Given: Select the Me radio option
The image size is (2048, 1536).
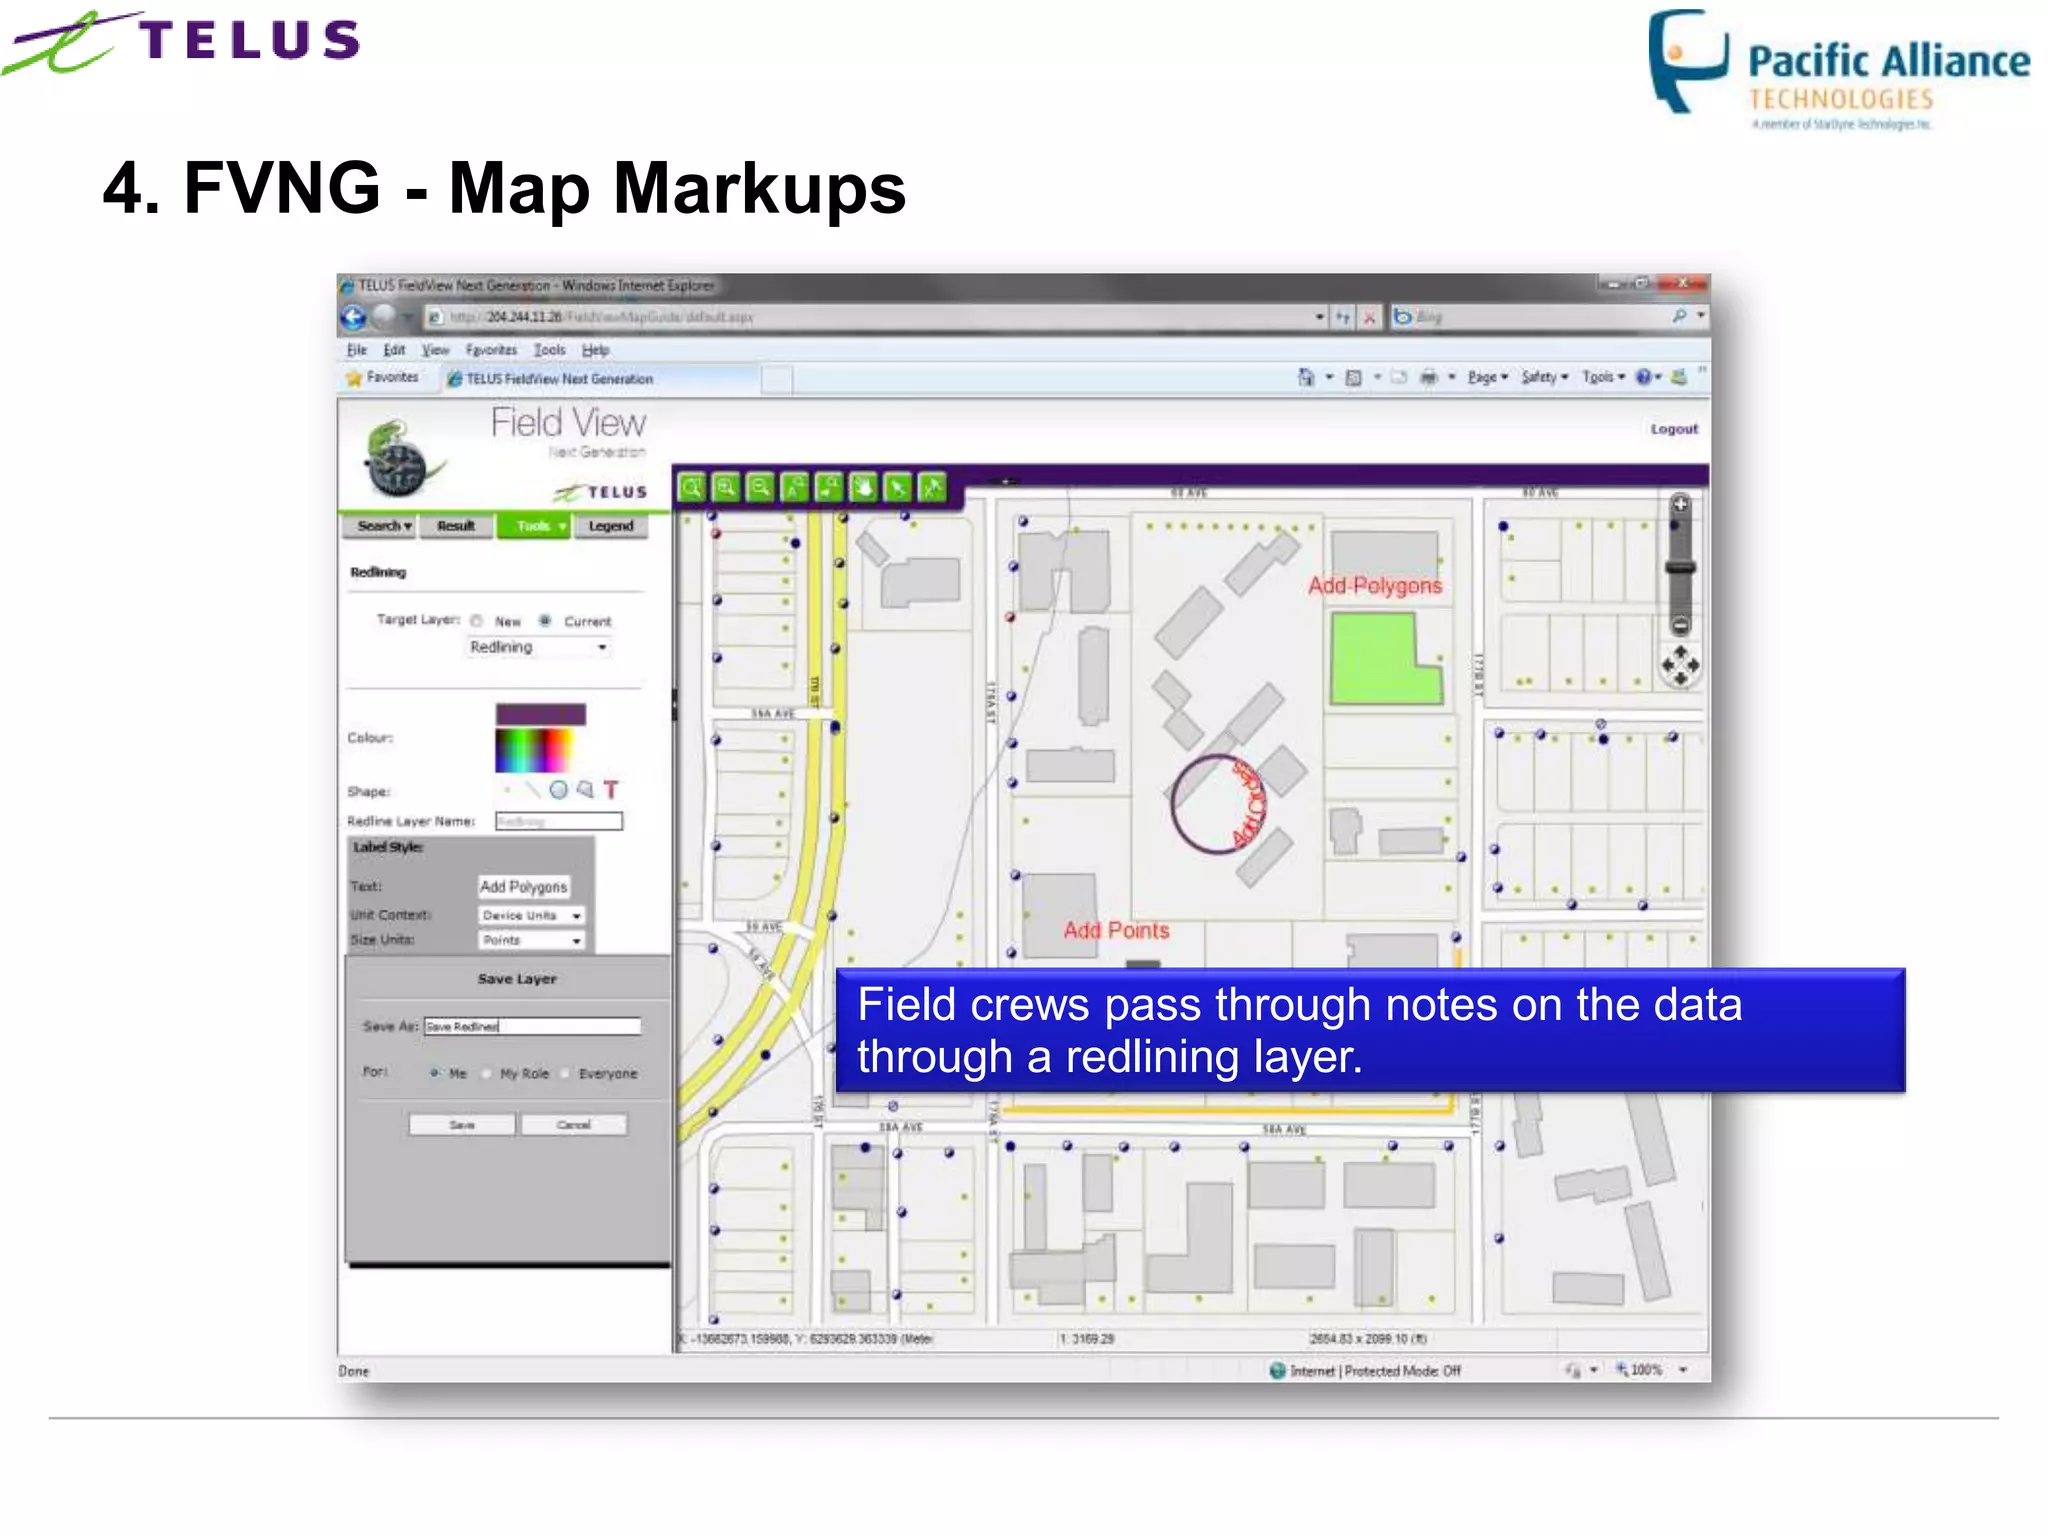Looking at the screenshot, I should point(435,1073).
